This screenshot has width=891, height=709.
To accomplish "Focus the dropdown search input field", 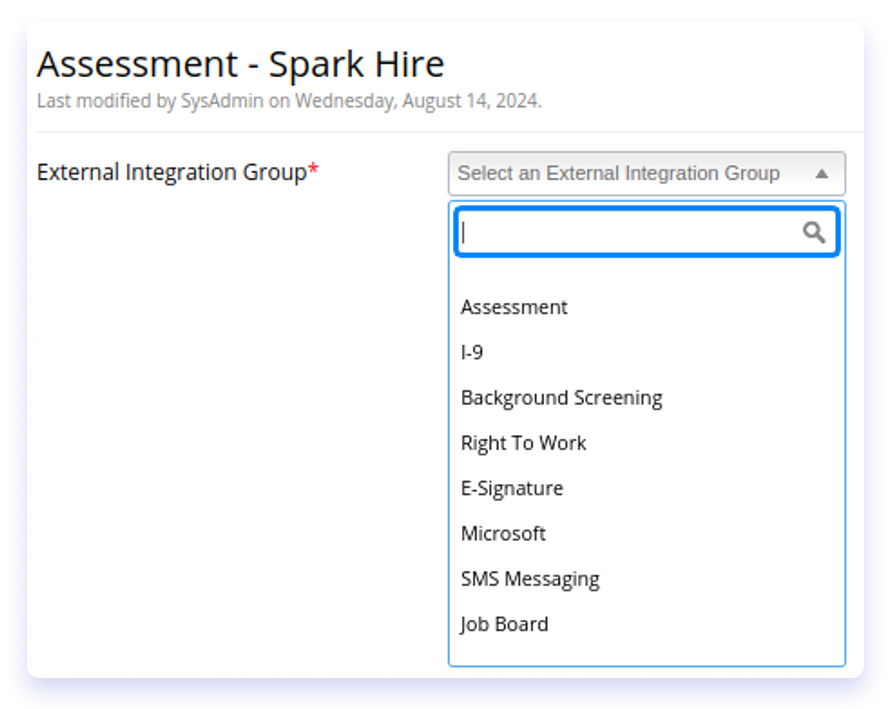I will click(647, 232).
